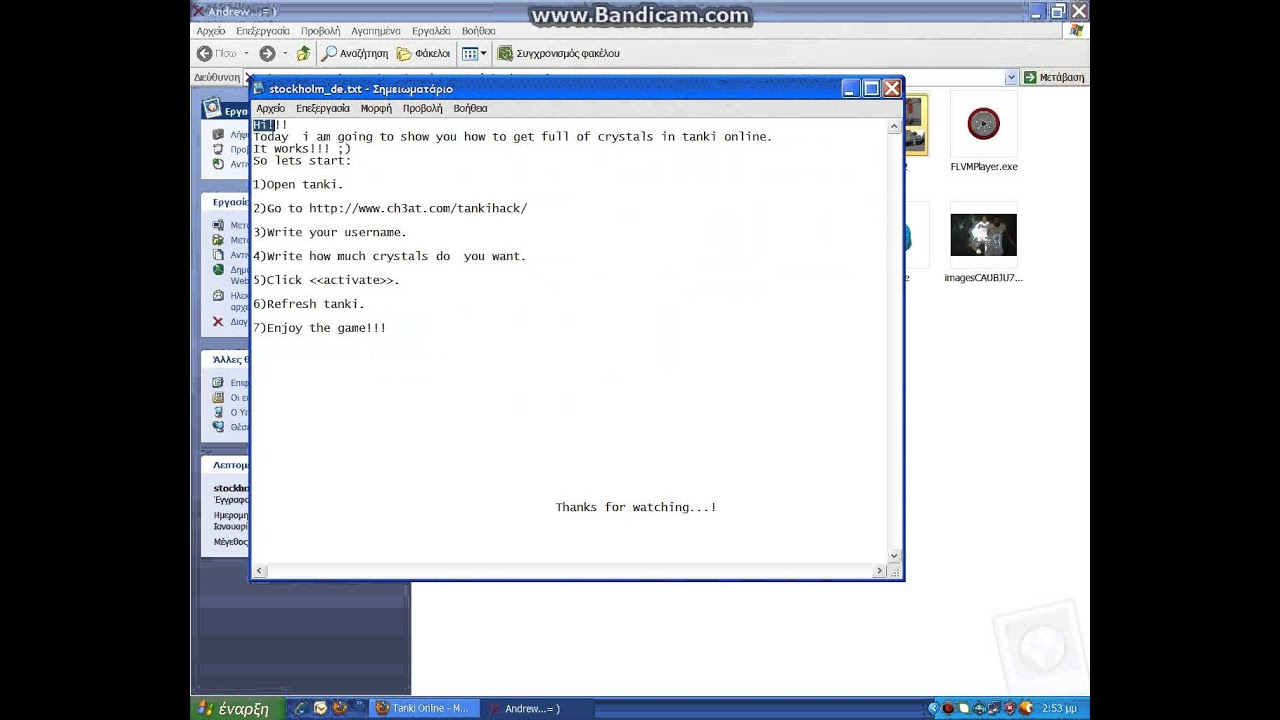The height and width of the screenshot is (720, 1280).
Task: Close the Andrew Explorer window
Action: click(1079, 11)
